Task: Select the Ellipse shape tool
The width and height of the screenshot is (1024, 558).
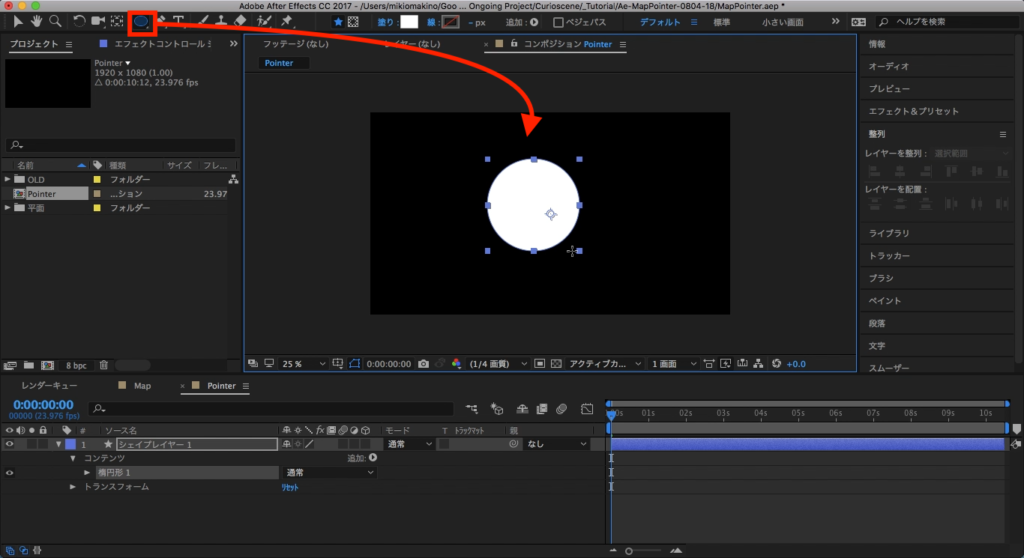Action: tap(142, 20)
